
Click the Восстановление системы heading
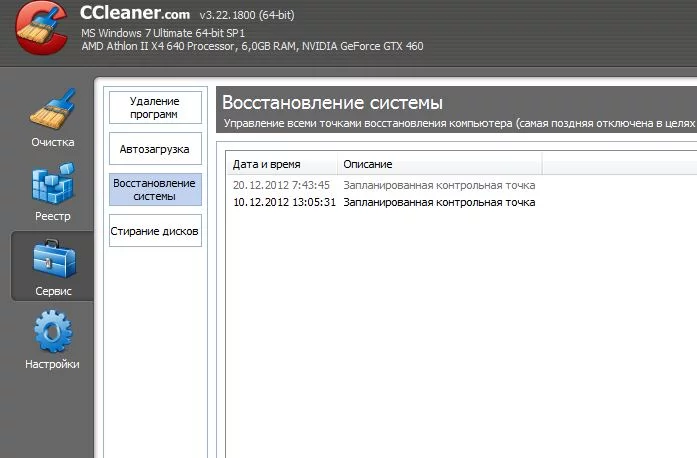point(332,103)
